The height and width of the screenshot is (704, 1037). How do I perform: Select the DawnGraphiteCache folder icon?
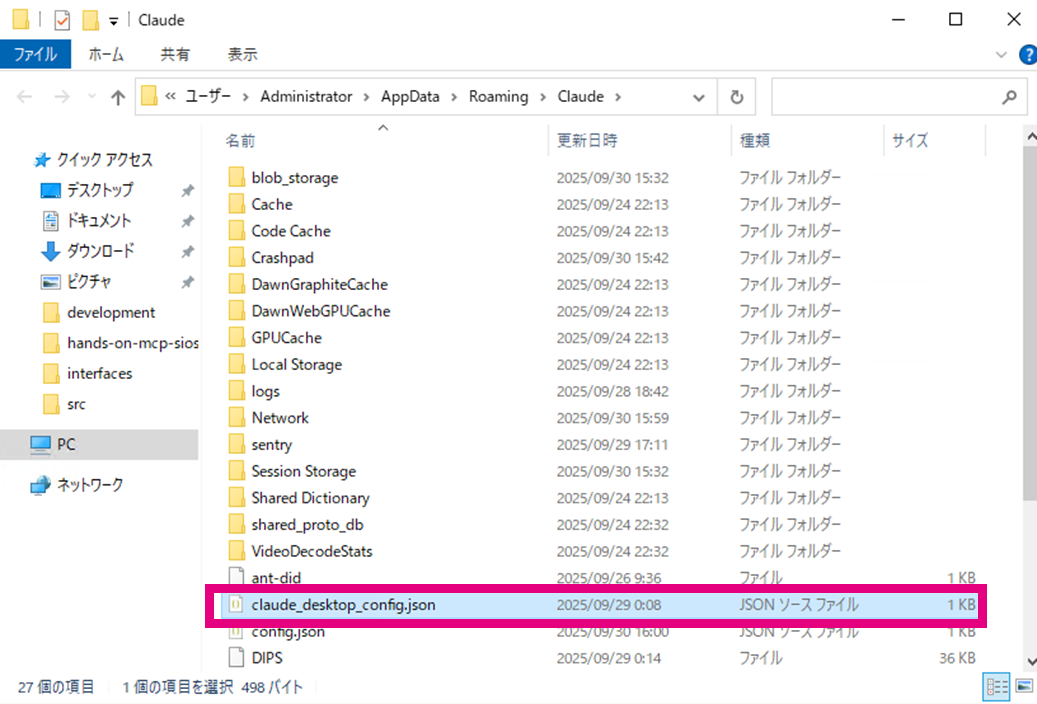pyautogui.click(x=236, y=285)
